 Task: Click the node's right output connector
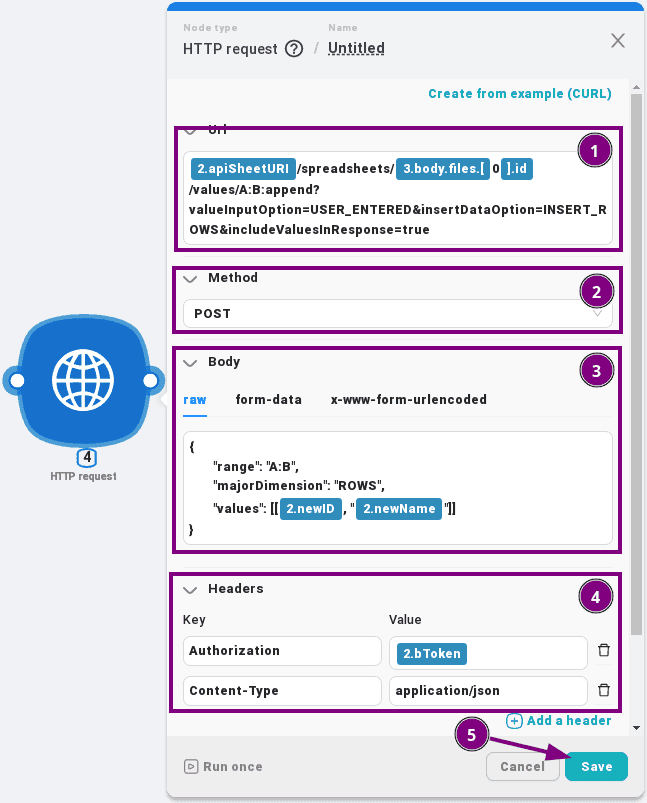150,381
